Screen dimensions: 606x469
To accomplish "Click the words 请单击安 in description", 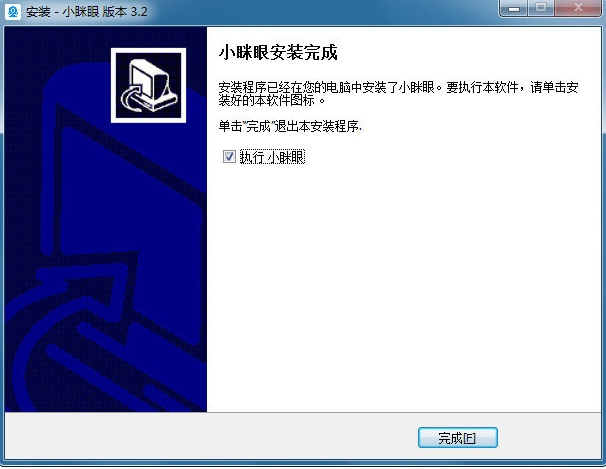I will [554, 87].
